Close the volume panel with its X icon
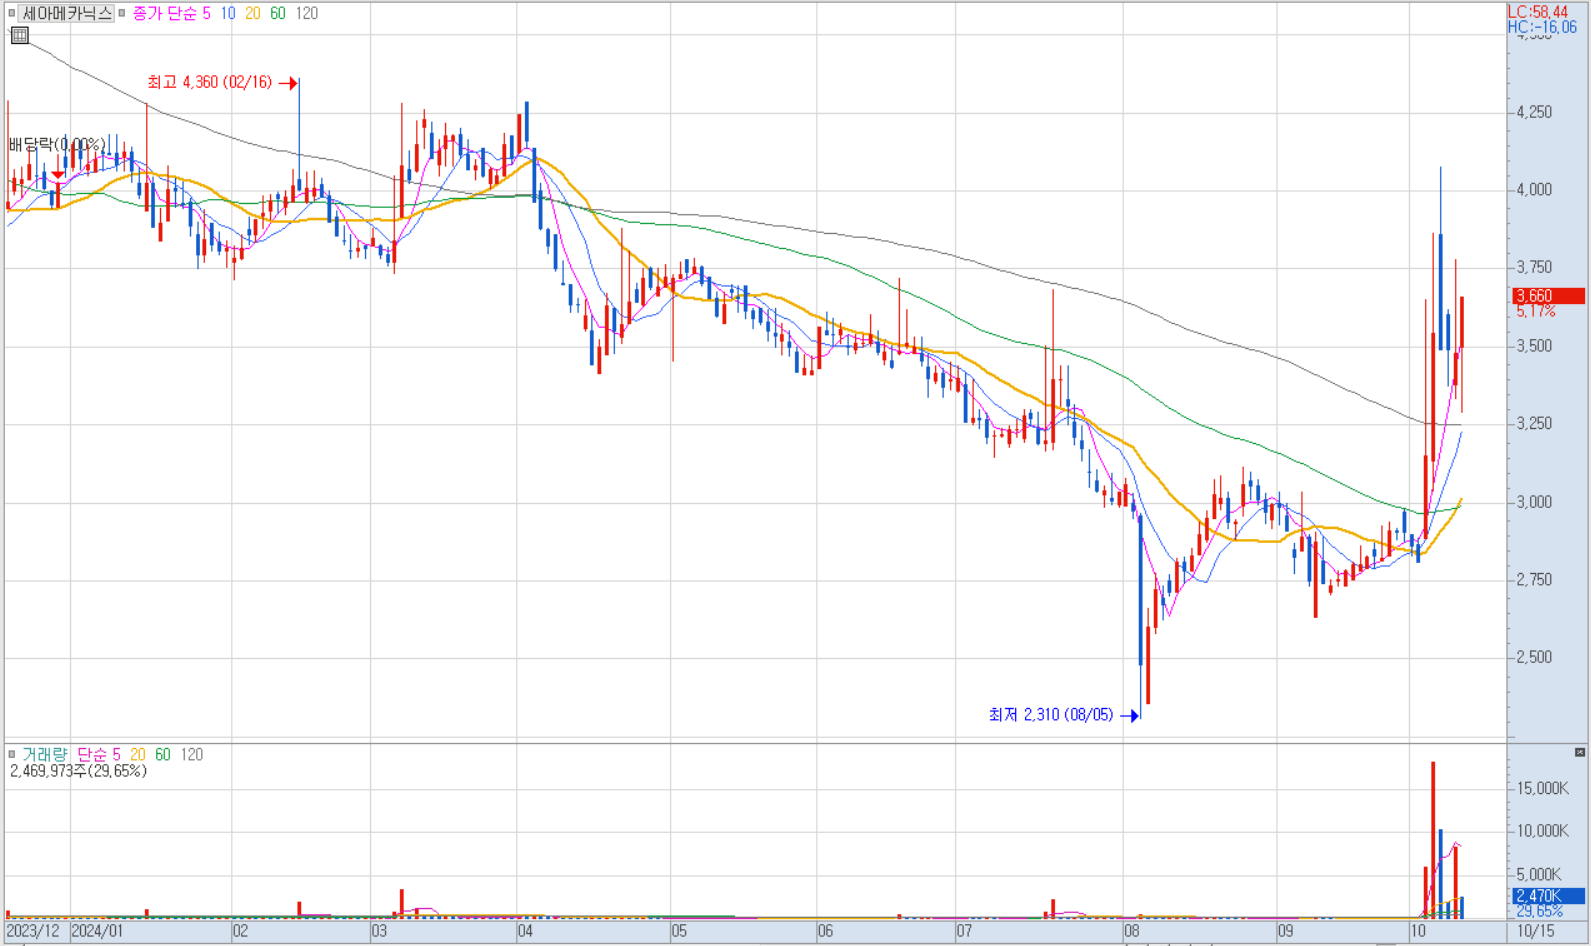The height and width of the screenshot is (946, 1591). 1580,752
